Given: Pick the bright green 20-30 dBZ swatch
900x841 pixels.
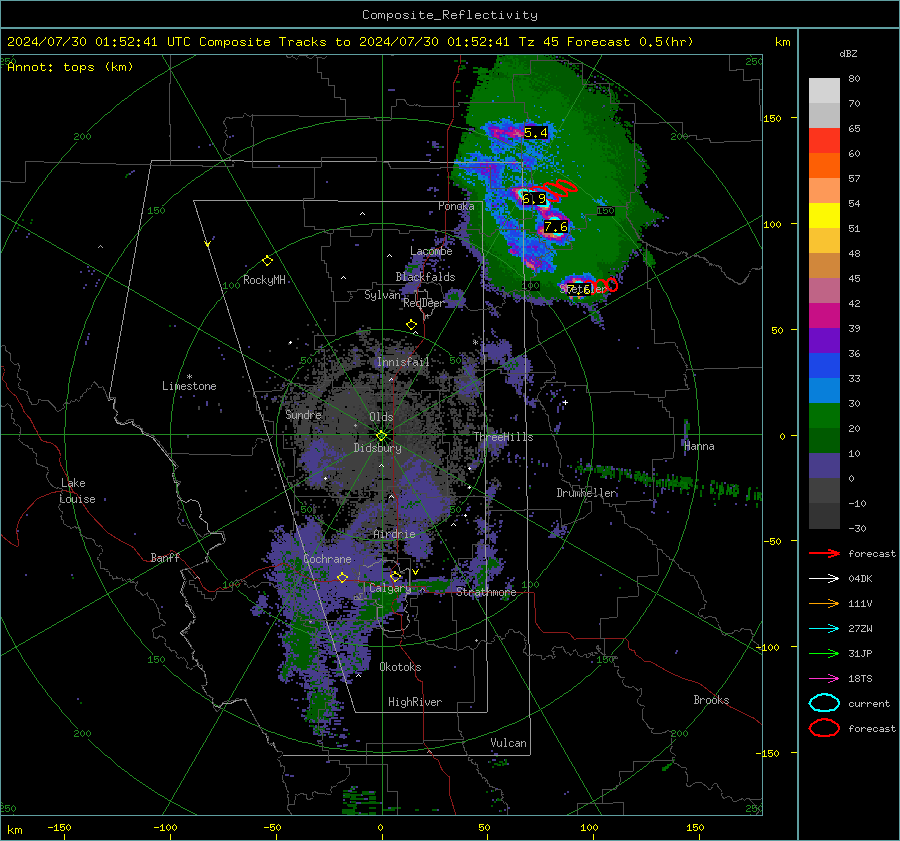Looking at the screenshot, I should (824, 416).
